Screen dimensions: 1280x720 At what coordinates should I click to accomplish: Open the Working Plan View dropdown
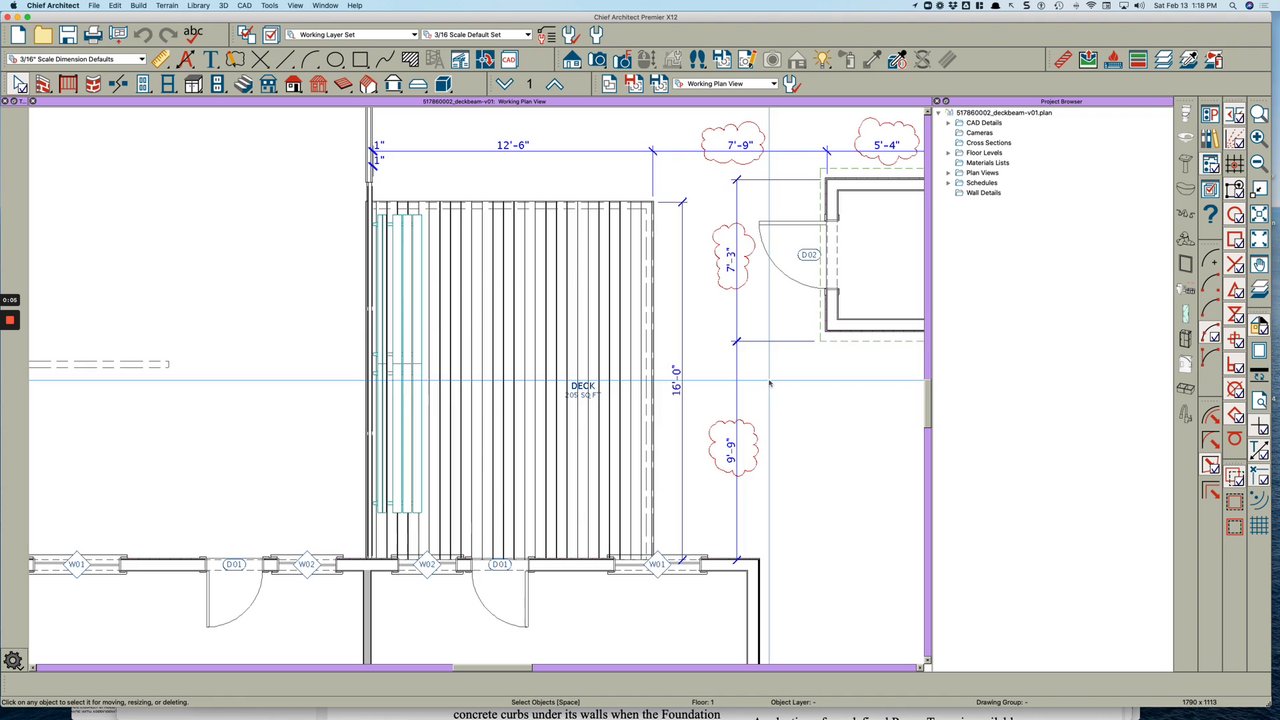coord(725,84)
